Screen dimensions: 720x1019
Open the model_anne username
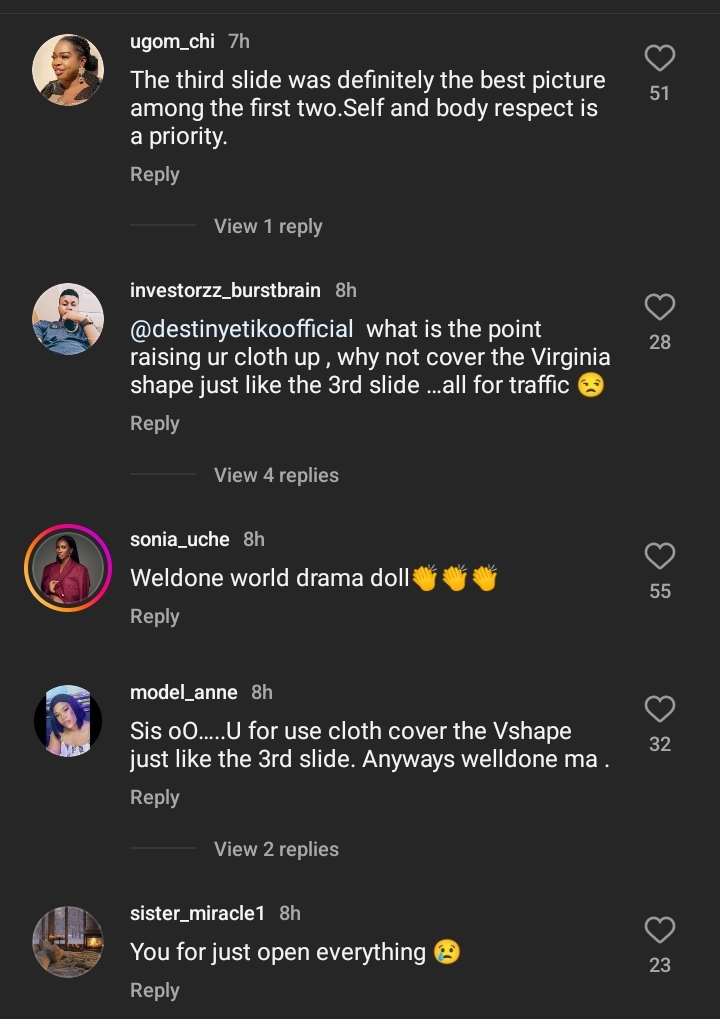[x=184, y=692]
